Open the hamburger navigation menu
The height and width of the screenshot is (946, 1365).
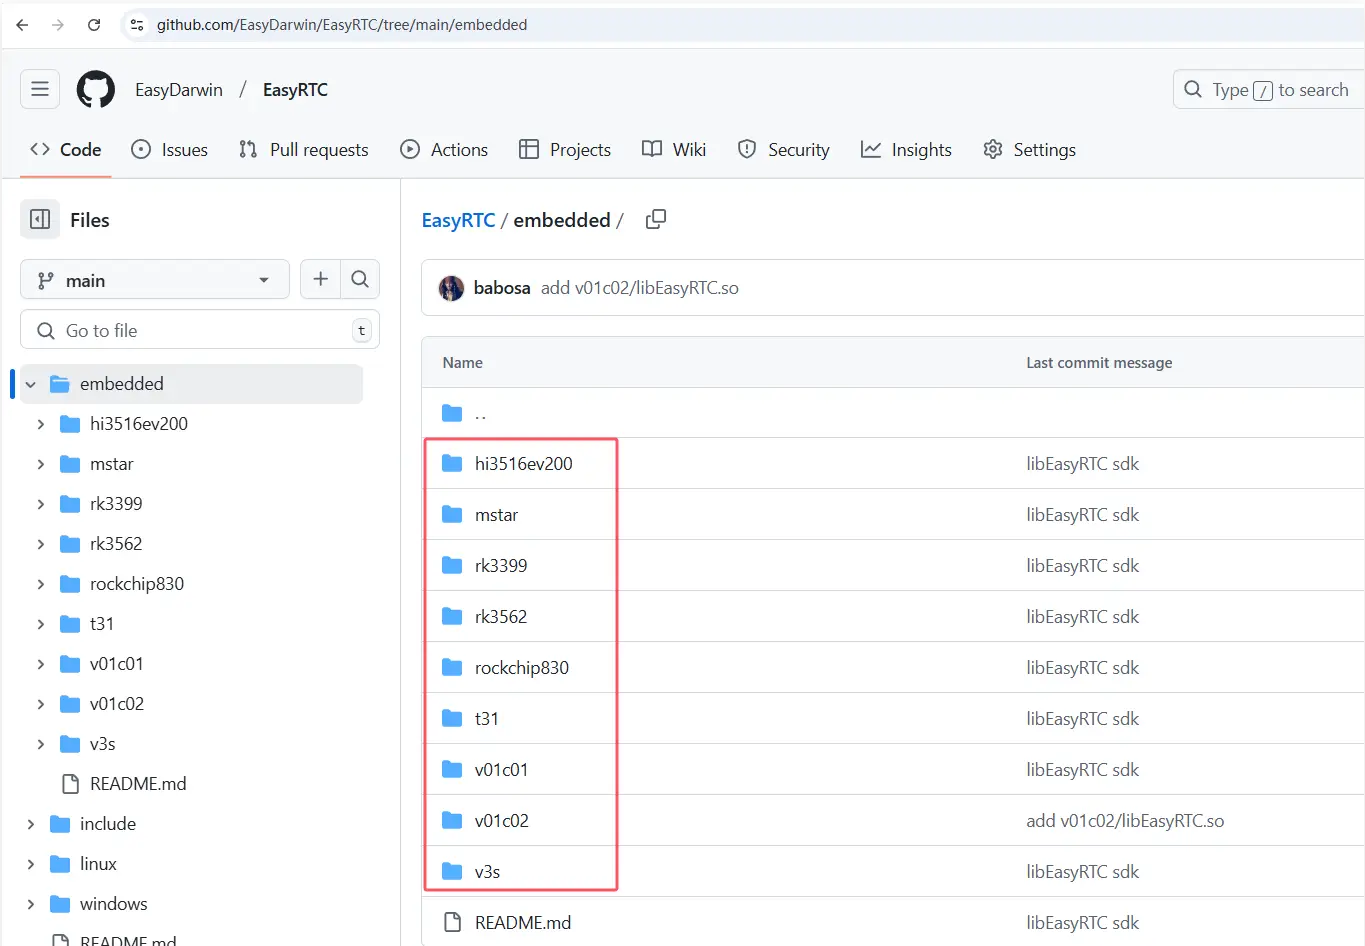click(40, 89)
